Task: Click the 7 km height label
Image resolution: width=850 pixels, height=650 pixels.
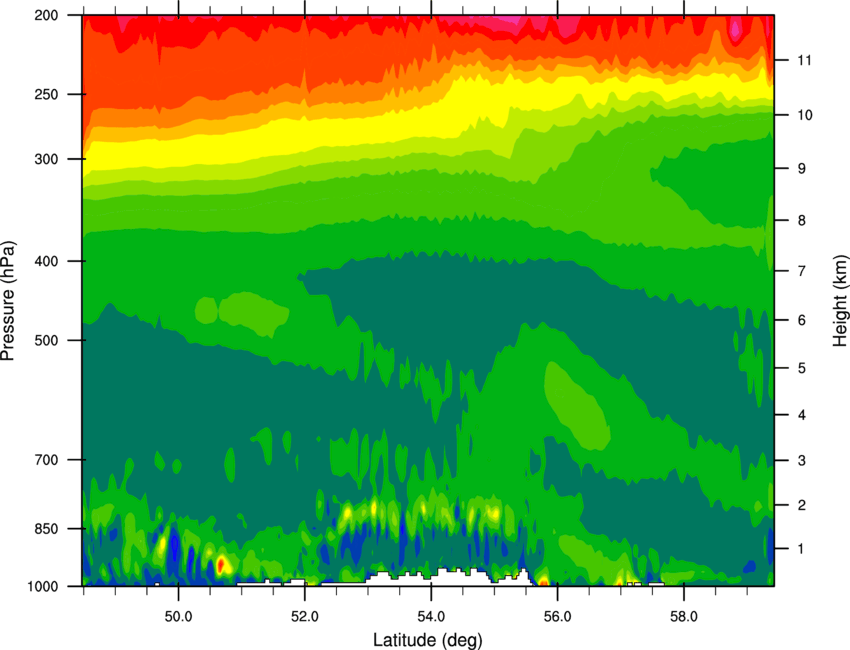Action: 802,271
